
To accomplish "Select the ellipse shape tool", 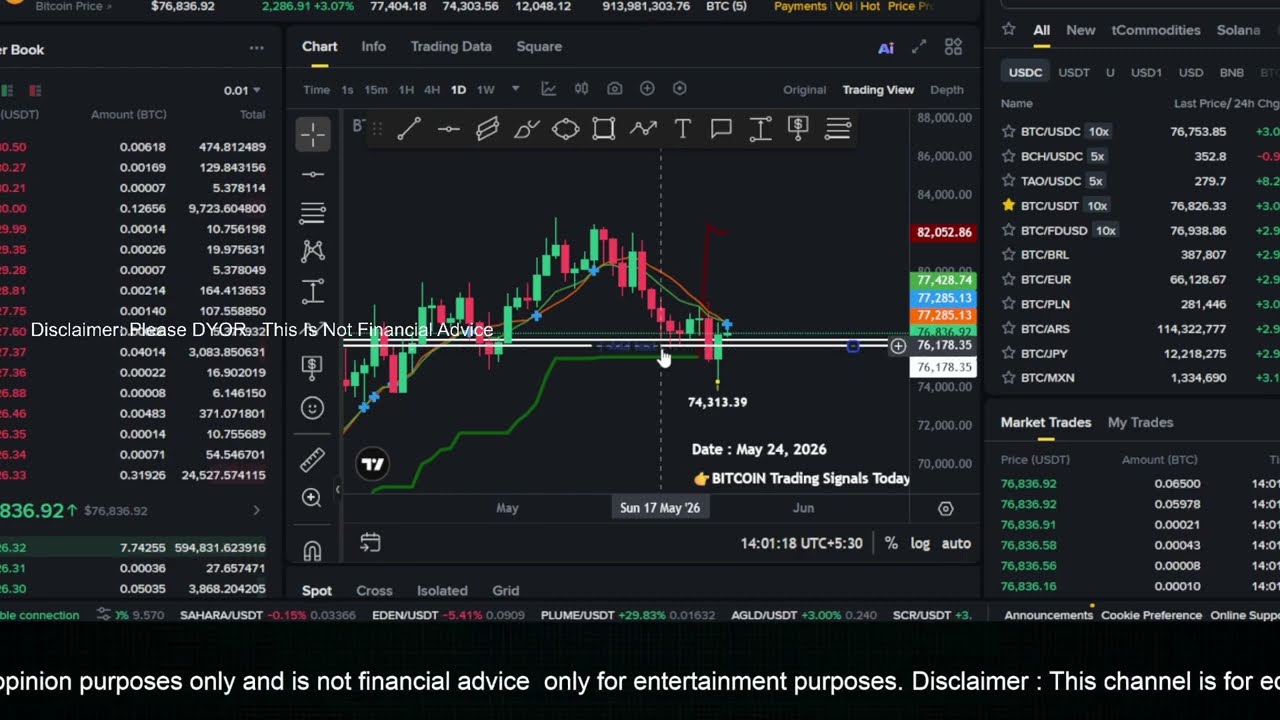I will pos(565,129).
